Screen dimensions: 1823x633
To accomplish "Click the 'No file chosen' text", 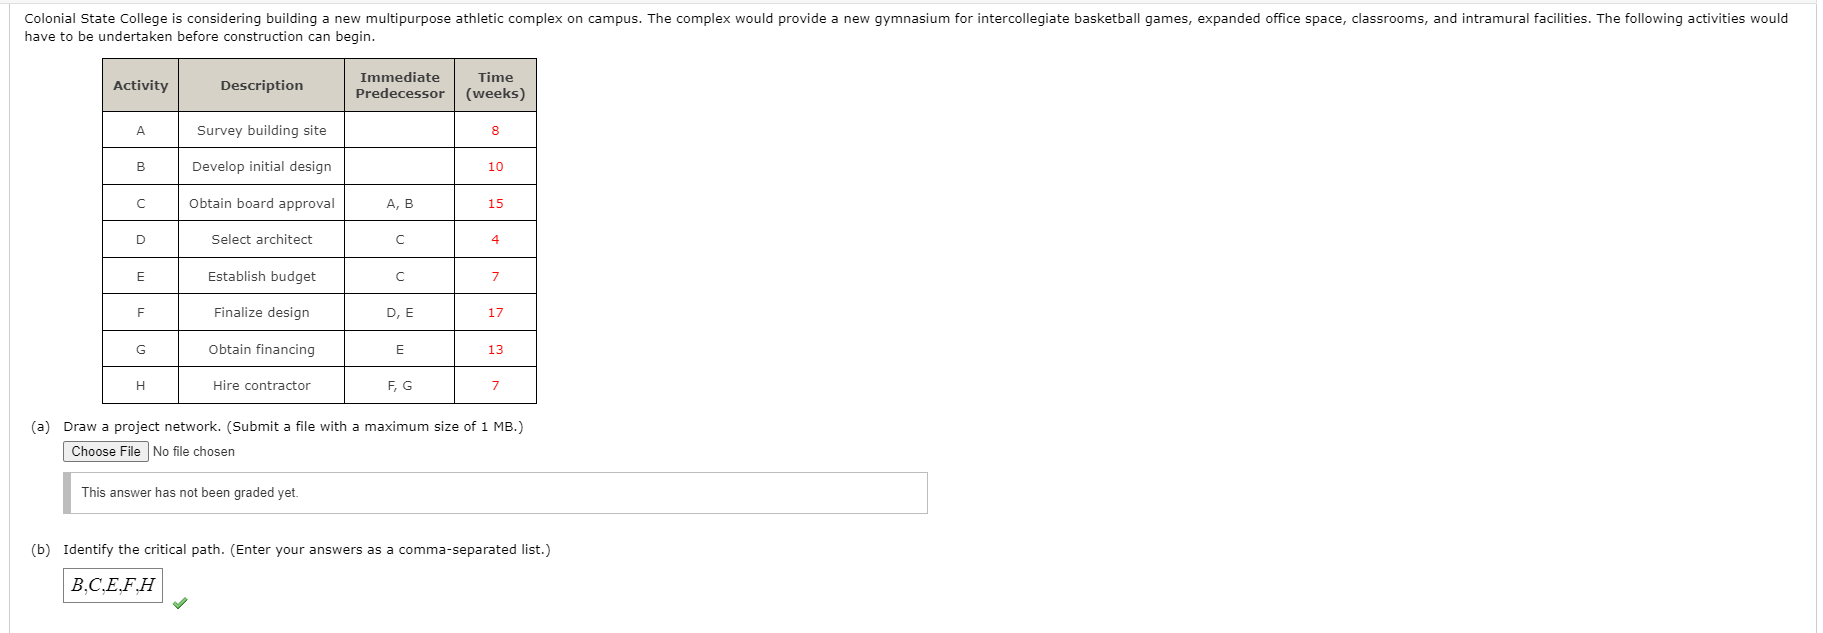I will point(194,452).
